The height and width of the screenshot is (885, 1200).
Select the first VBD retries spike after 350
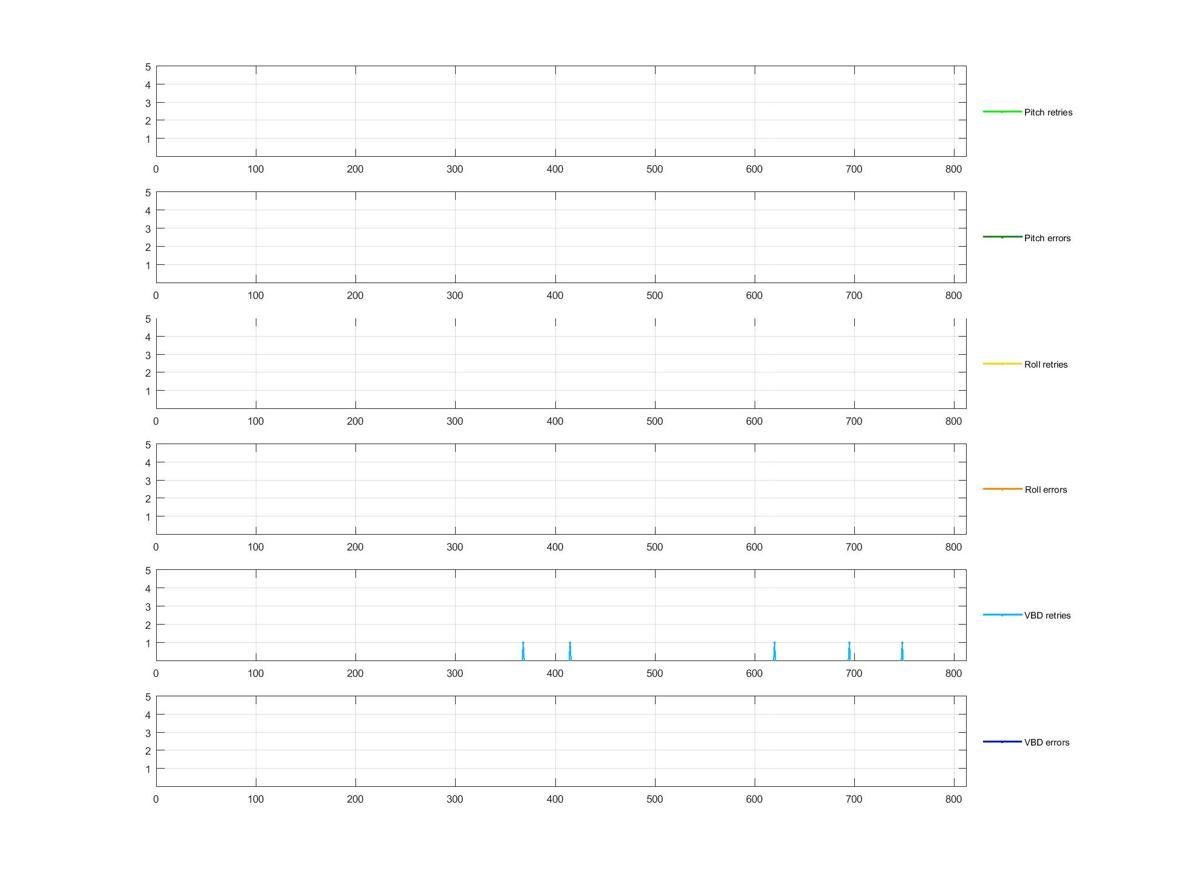click(523, 651)
